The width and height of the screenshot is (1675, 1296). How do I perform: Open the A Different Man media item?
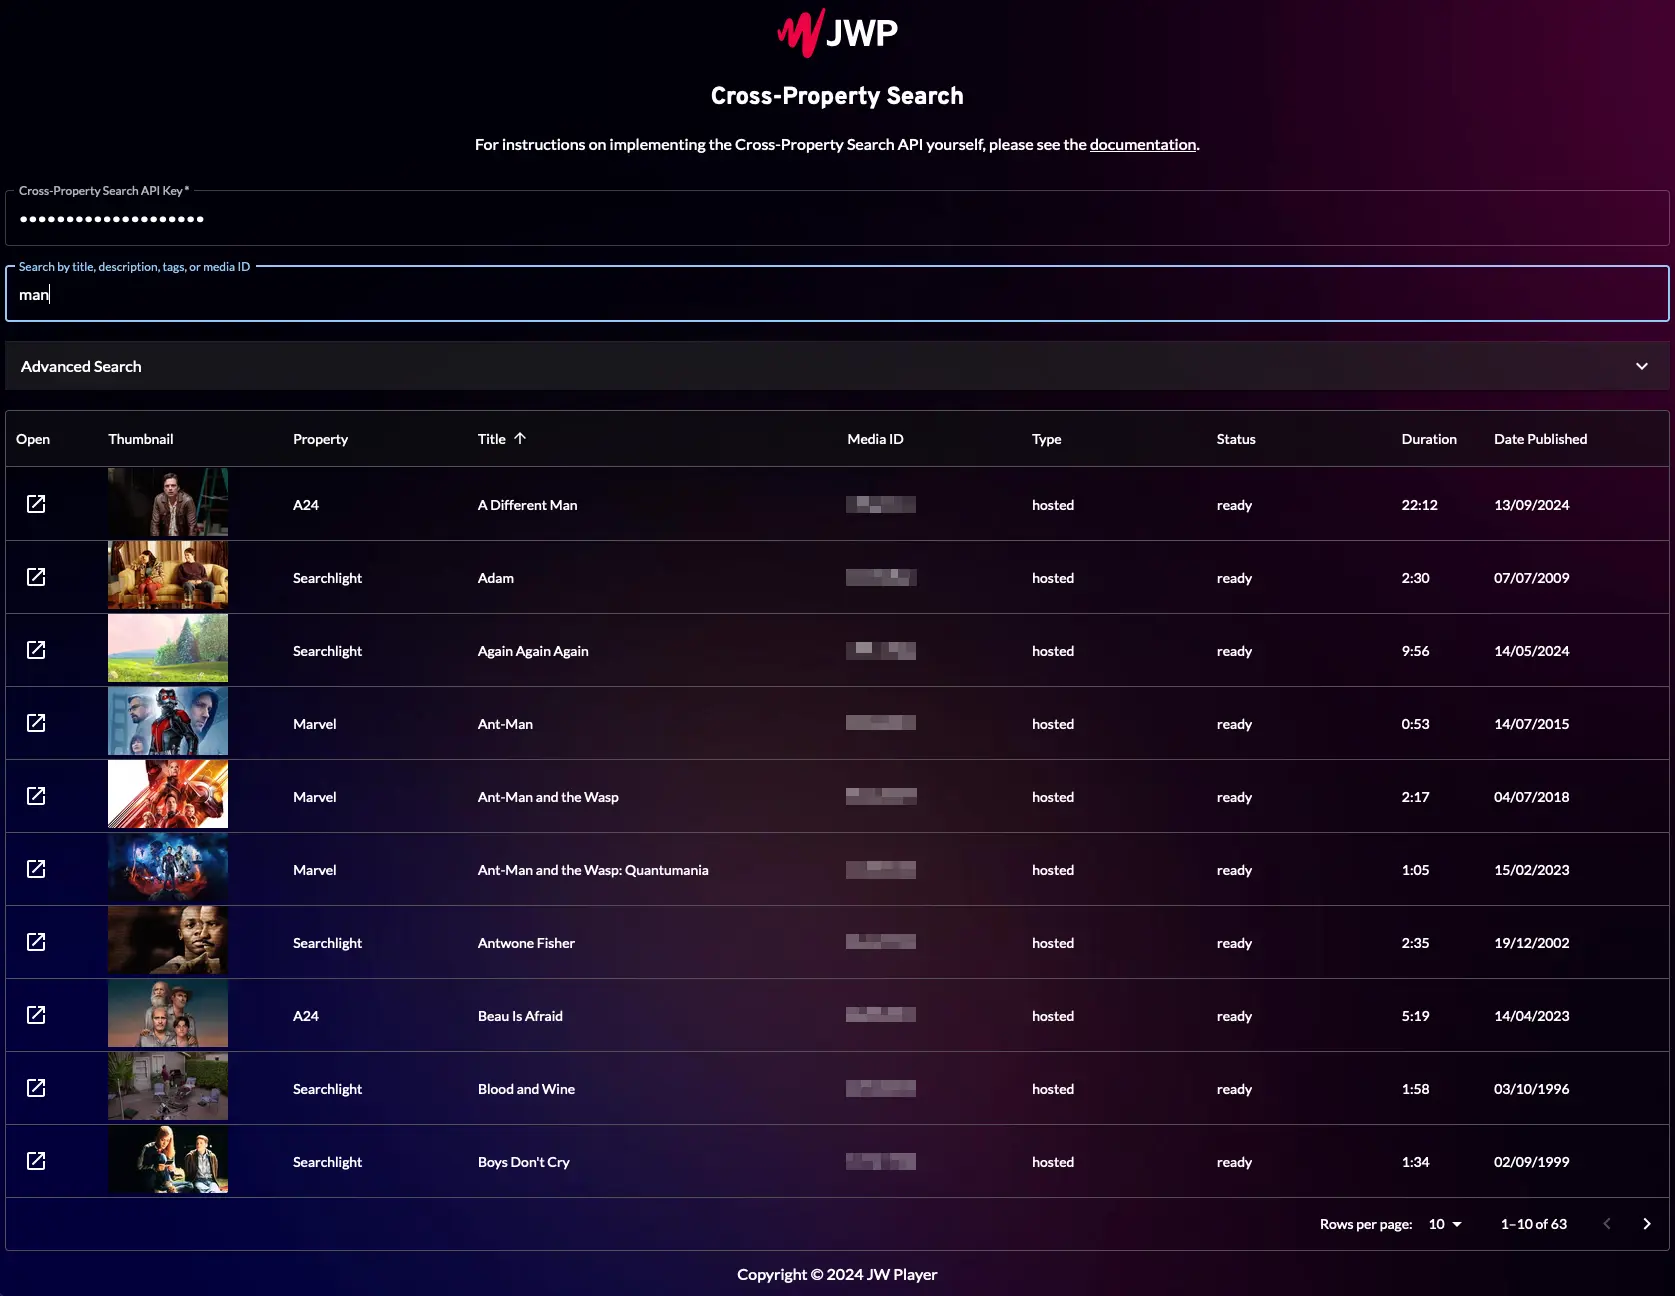36,504
